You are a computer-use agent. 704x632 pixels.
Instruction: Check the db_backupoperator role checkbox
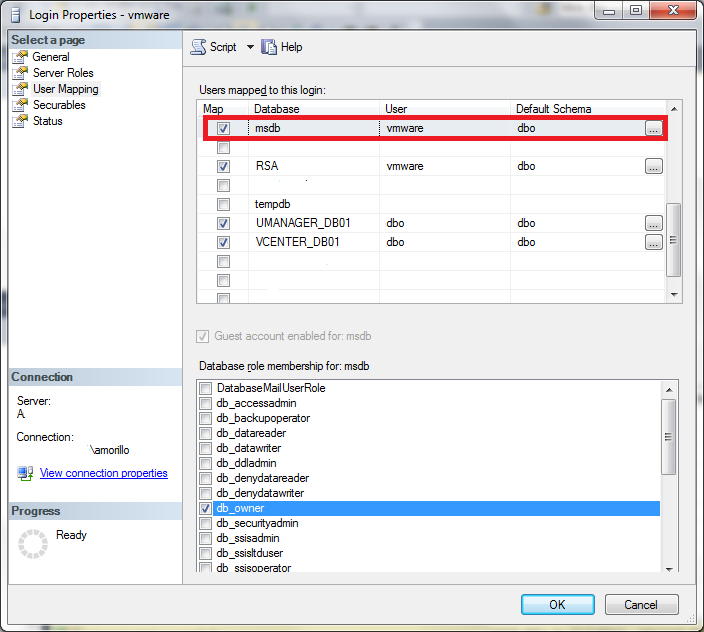[x=206, y=418]
